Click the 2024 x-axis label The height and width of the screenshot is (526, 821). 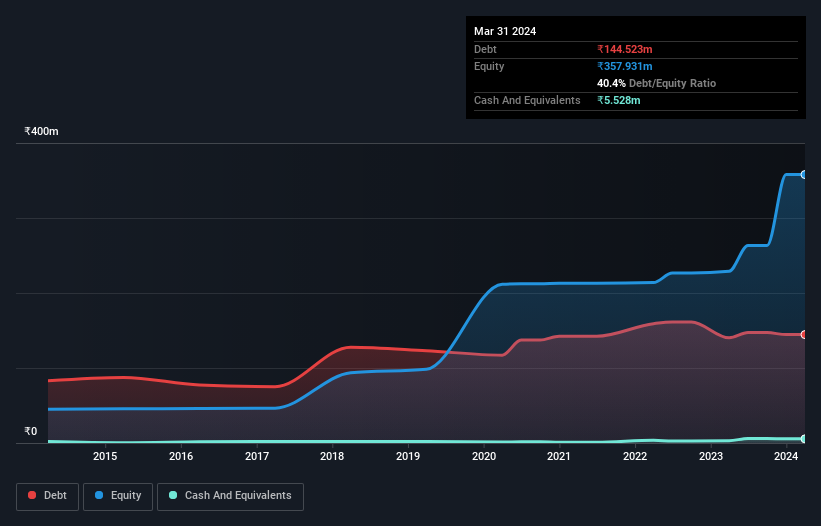(x=786, y=456)
